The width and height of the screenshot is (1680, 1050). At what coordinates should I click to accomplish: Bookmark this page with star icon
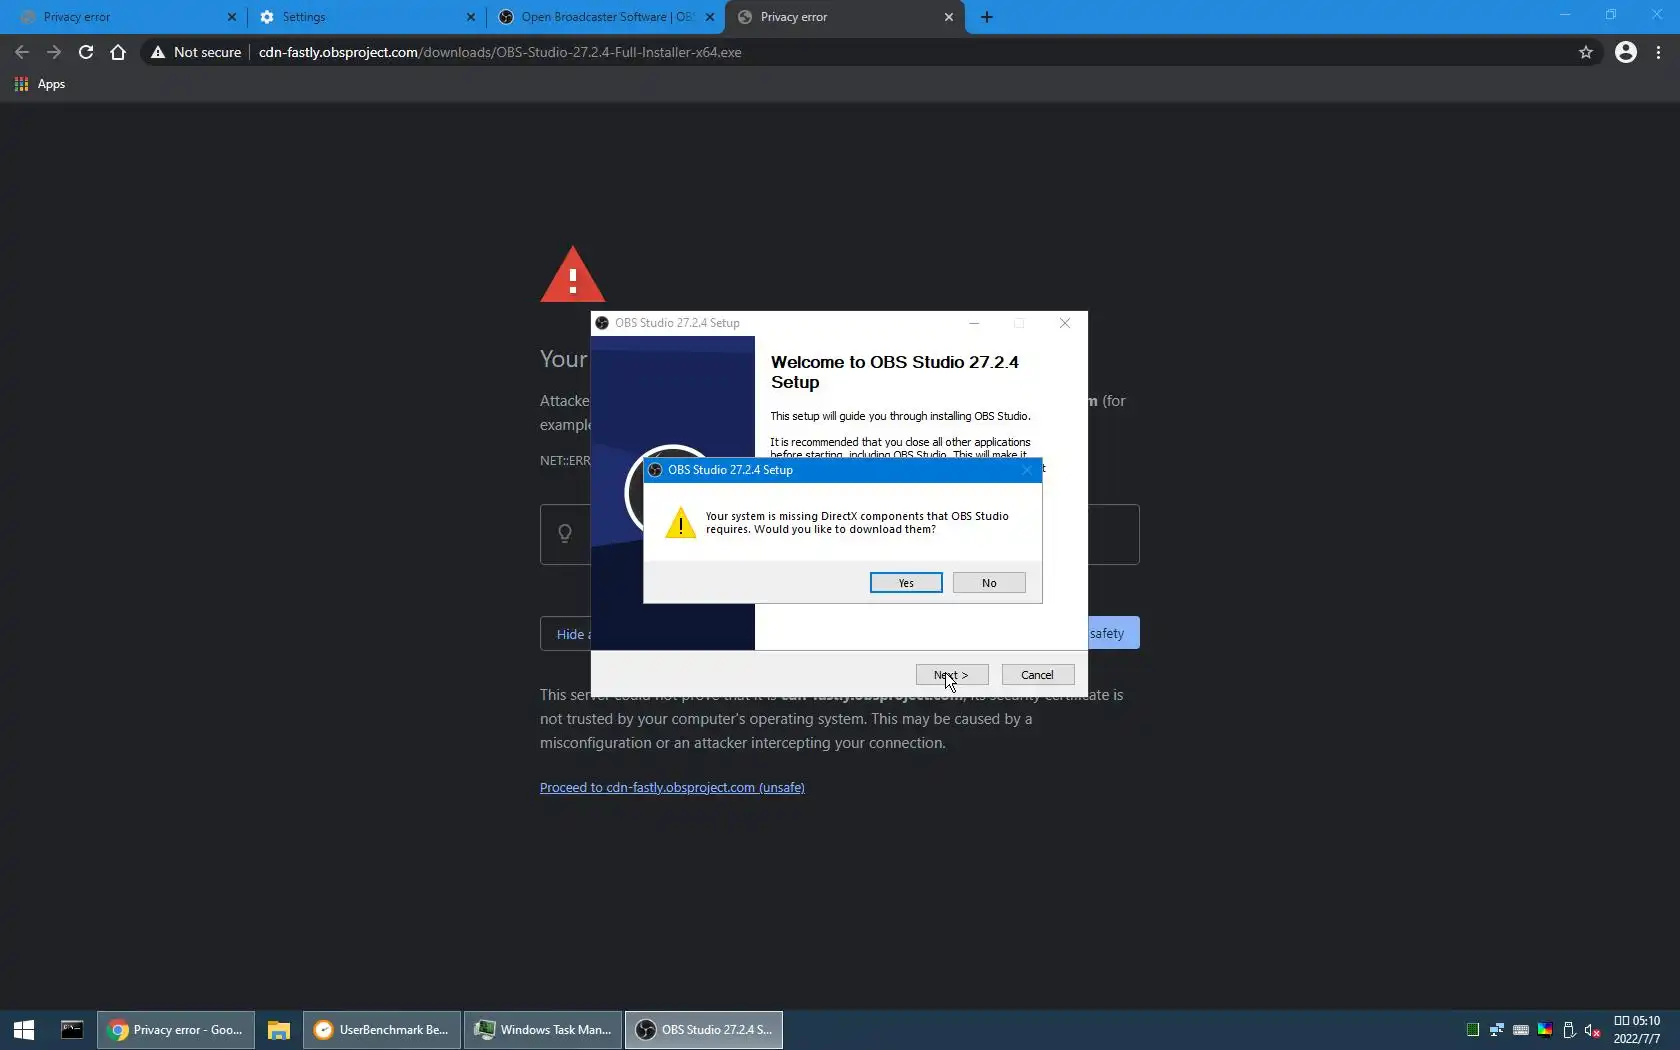[x=1586, y=52]
